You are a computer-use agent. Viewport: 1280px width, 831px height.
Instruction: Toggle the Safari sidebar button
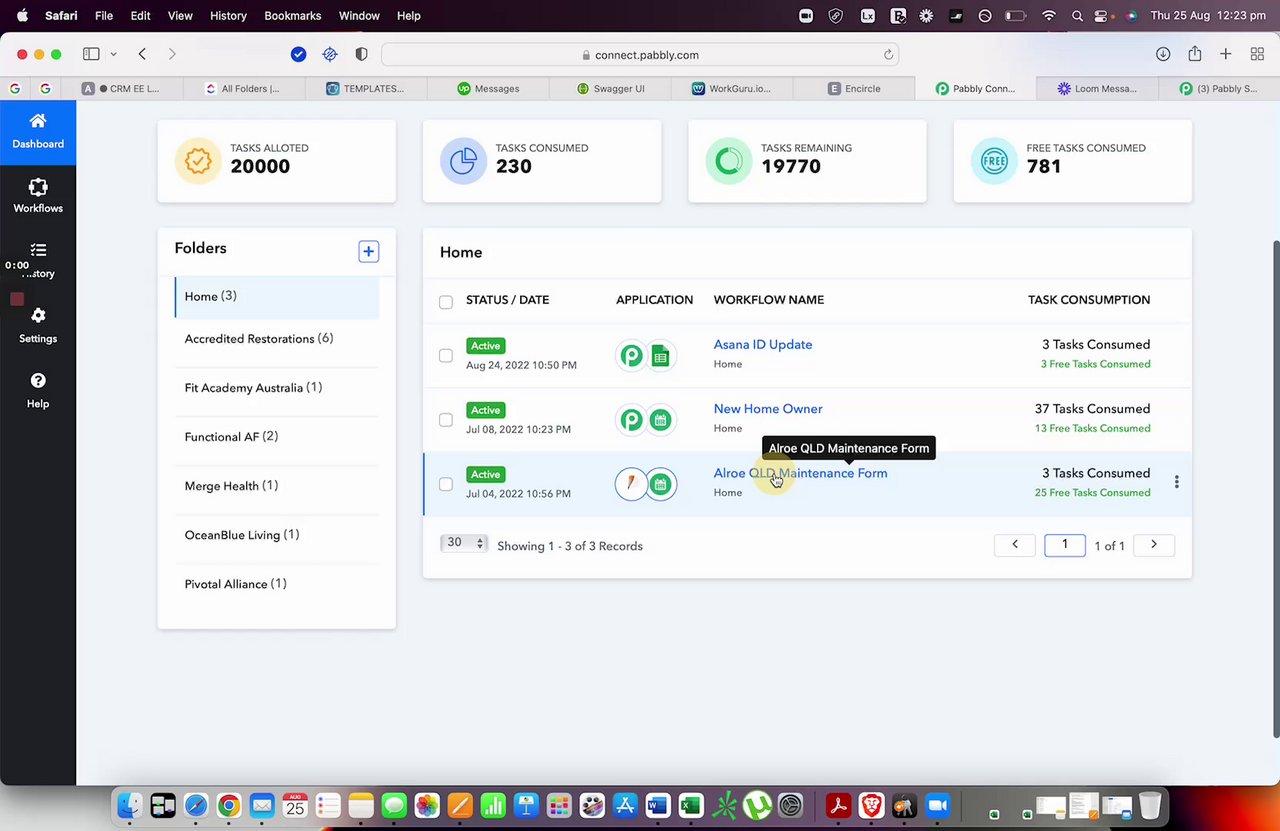tap(91, 54)
